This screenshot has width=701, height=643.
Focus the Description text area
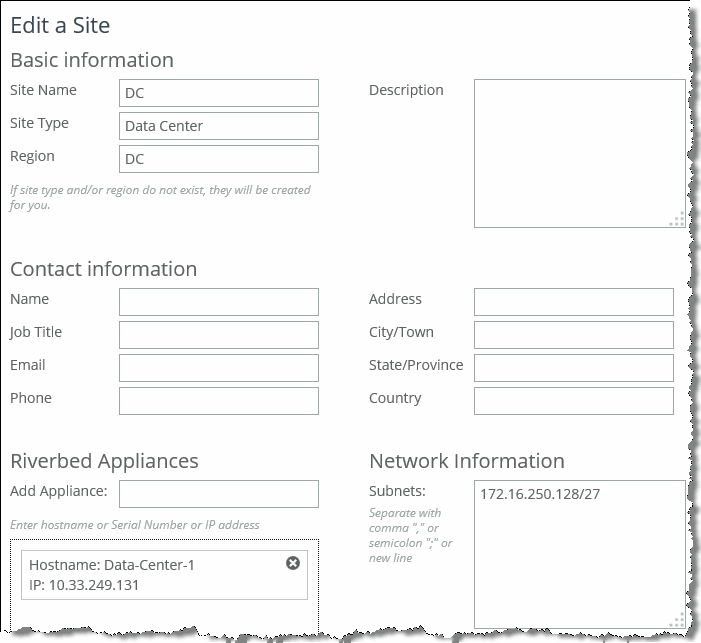pyautogui.click(x=578, y=153)
